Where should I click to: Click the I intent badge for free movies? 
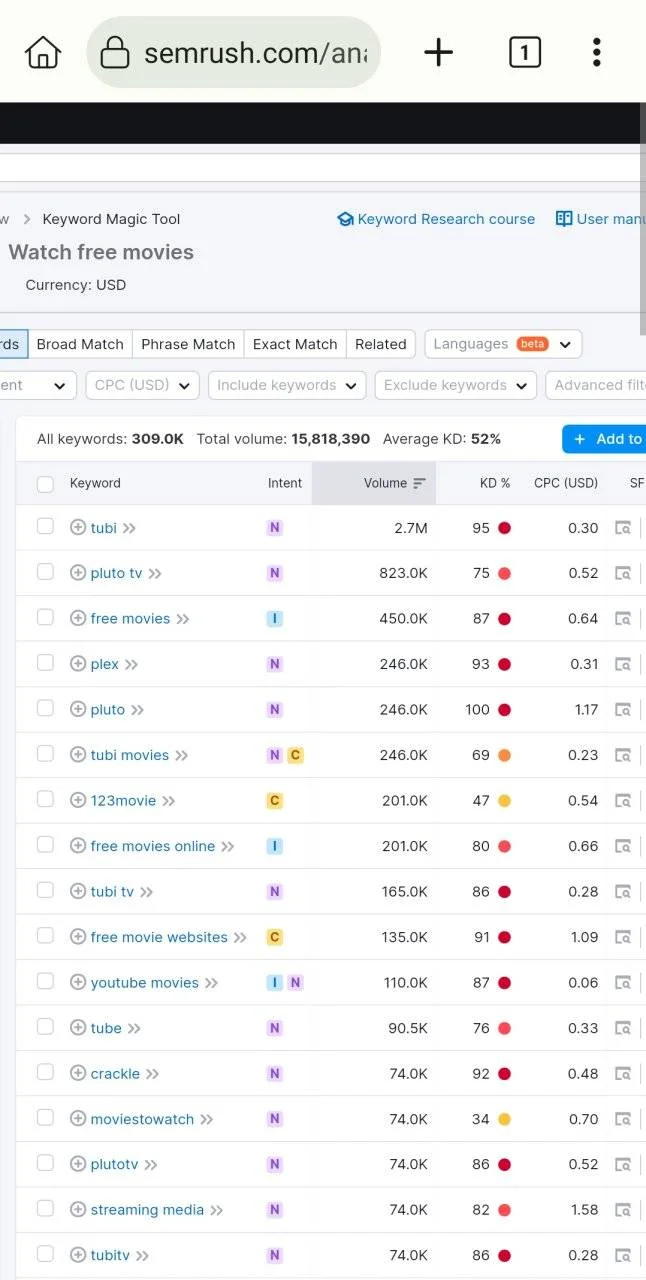(x=275, y=618)
